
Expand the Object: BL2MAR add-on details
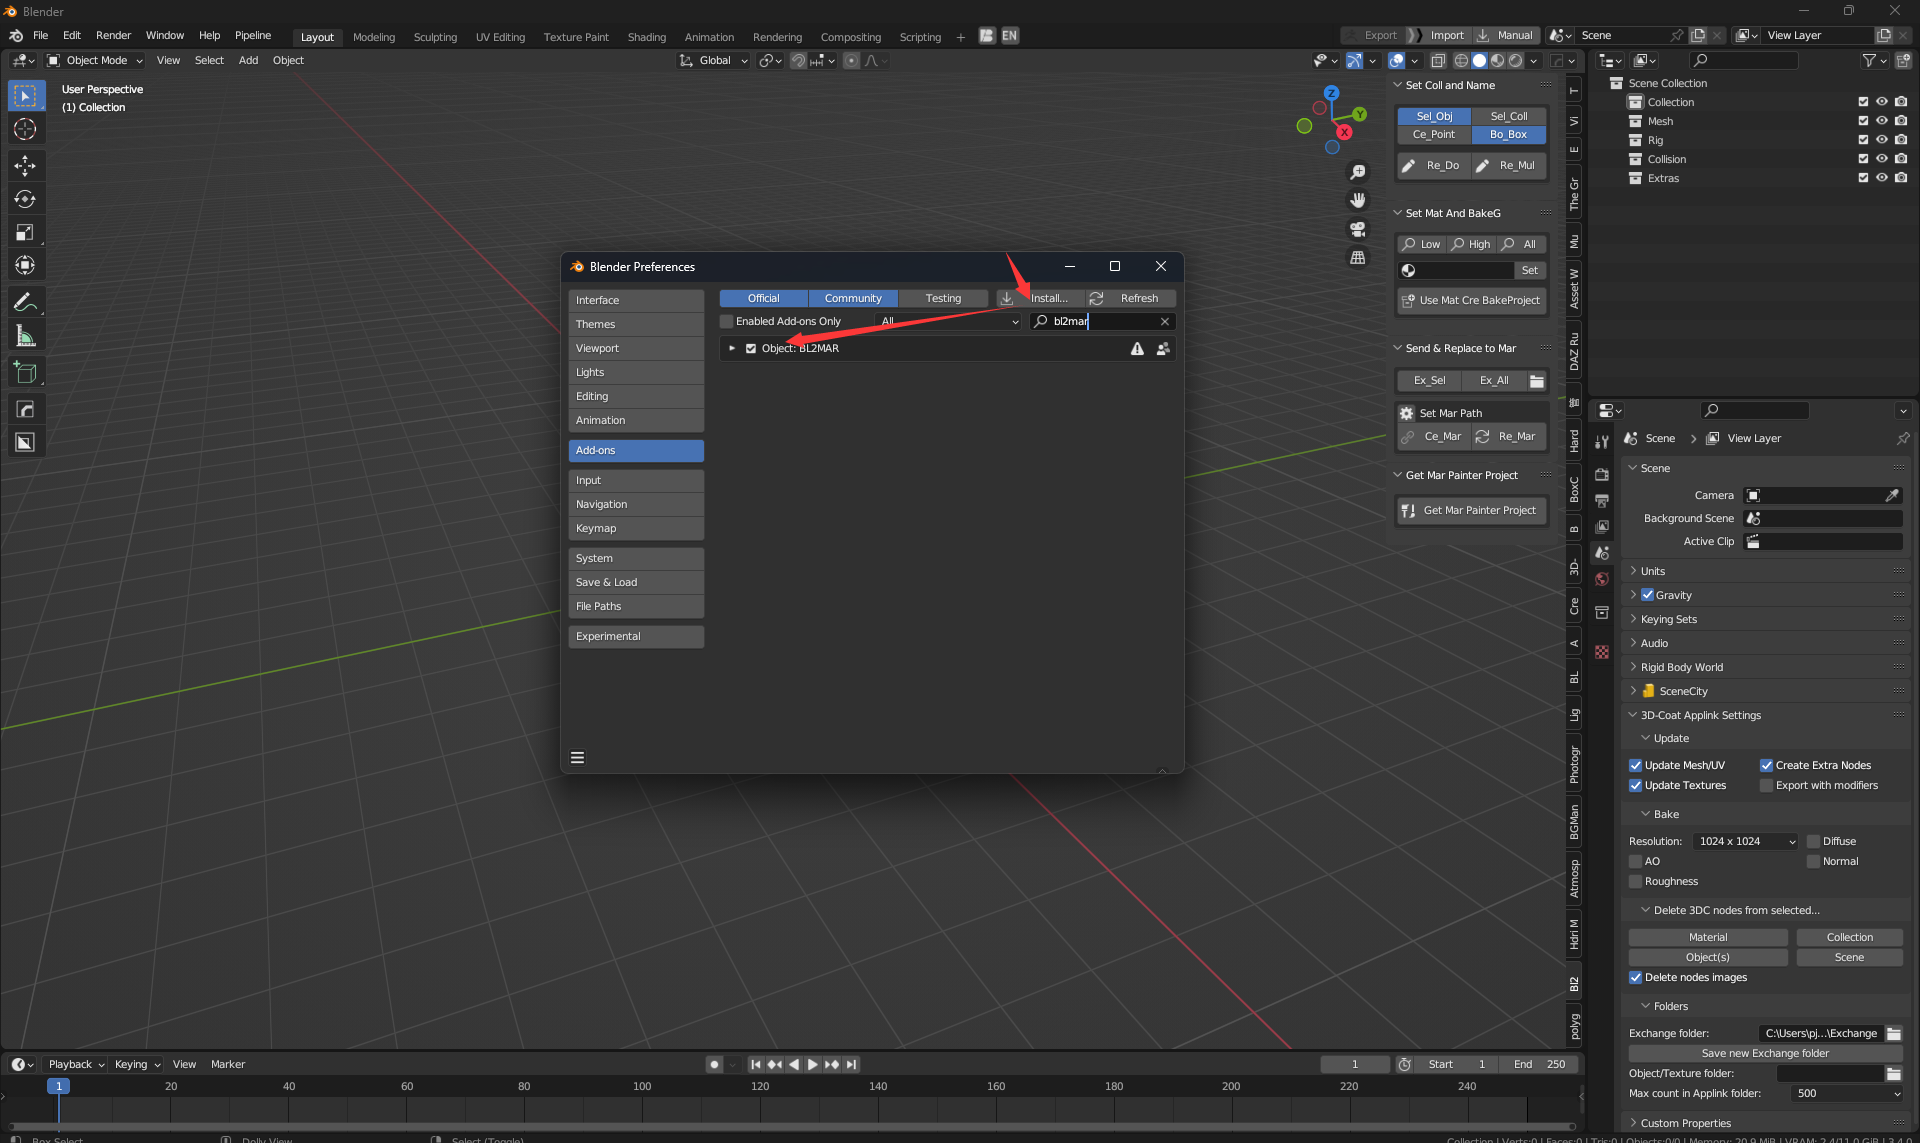click(732, 349)
